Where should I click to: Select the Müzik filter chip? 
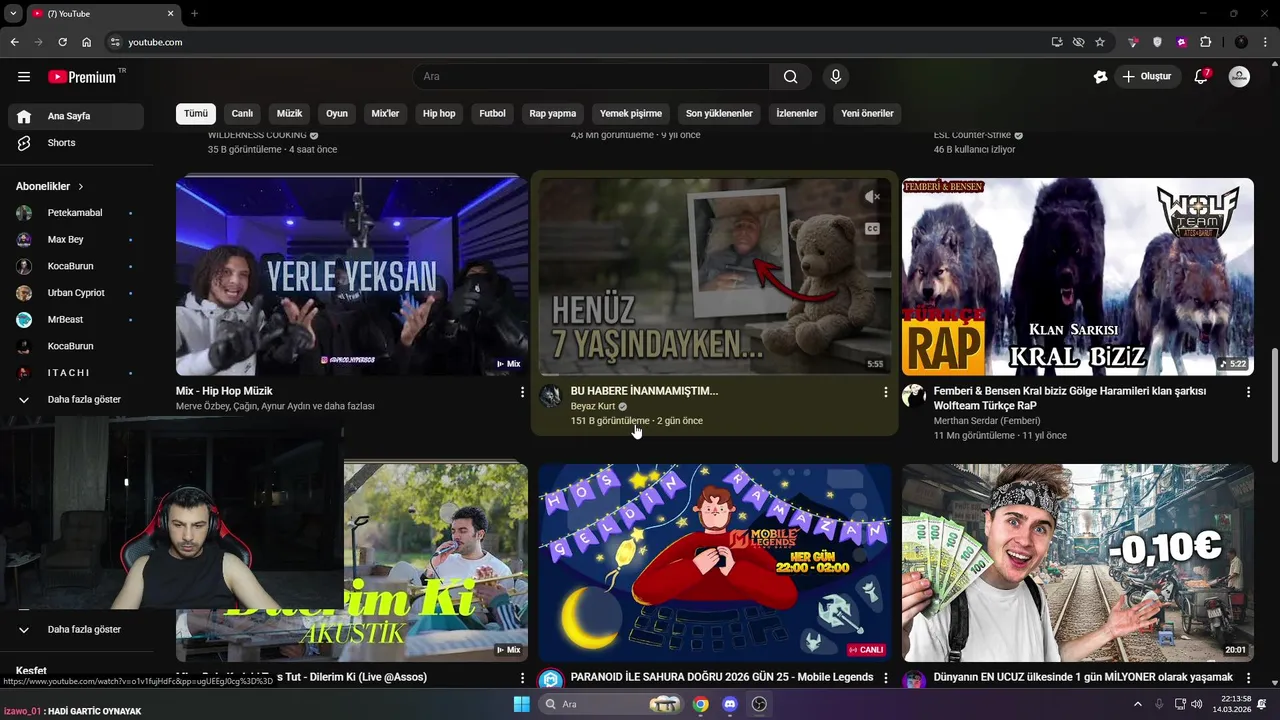click(x=289, y=113)
